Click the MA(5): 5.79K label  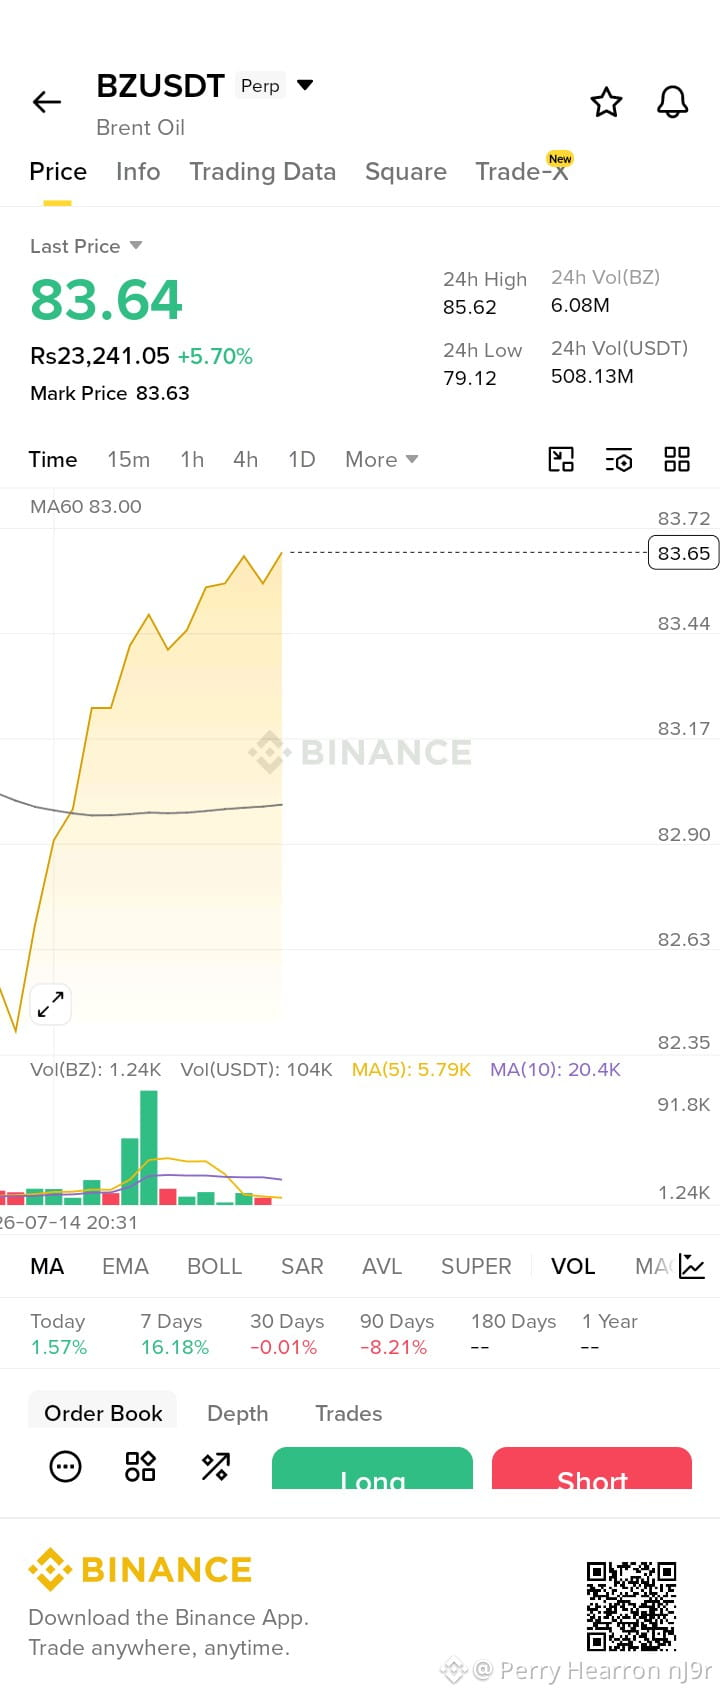(411, 1069)
